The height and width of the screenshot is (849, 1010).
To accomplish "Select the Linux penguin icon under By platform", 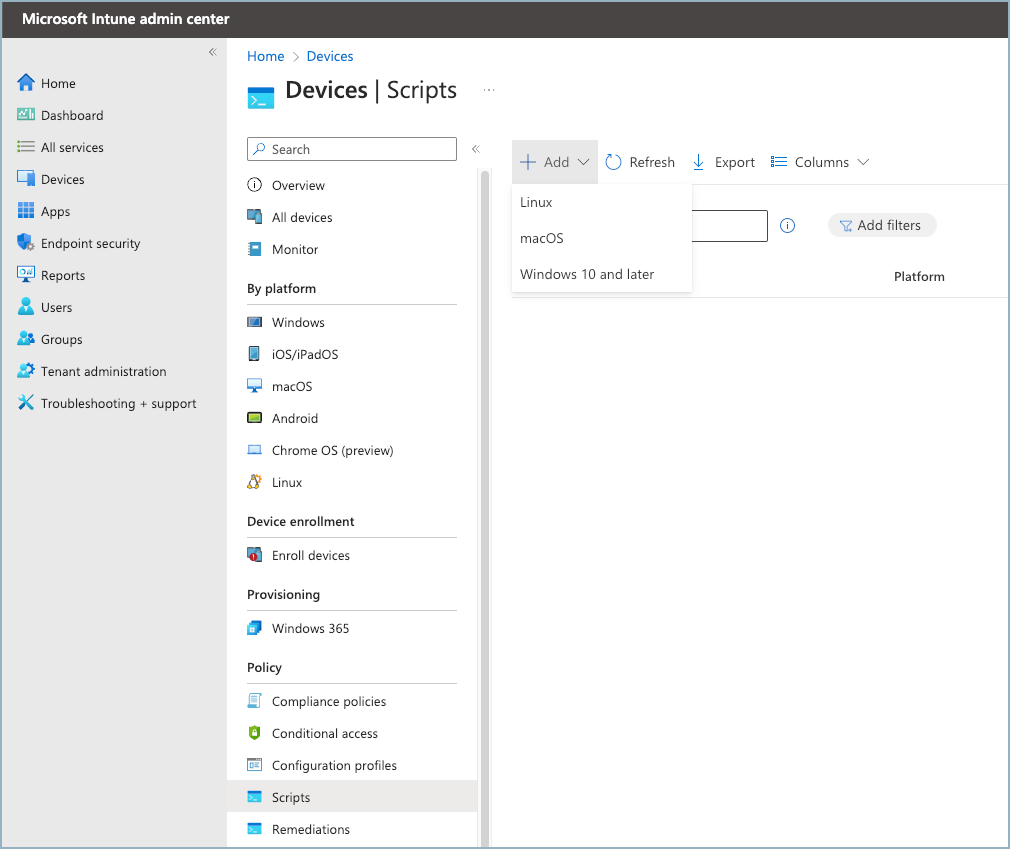I will [255, 482].
